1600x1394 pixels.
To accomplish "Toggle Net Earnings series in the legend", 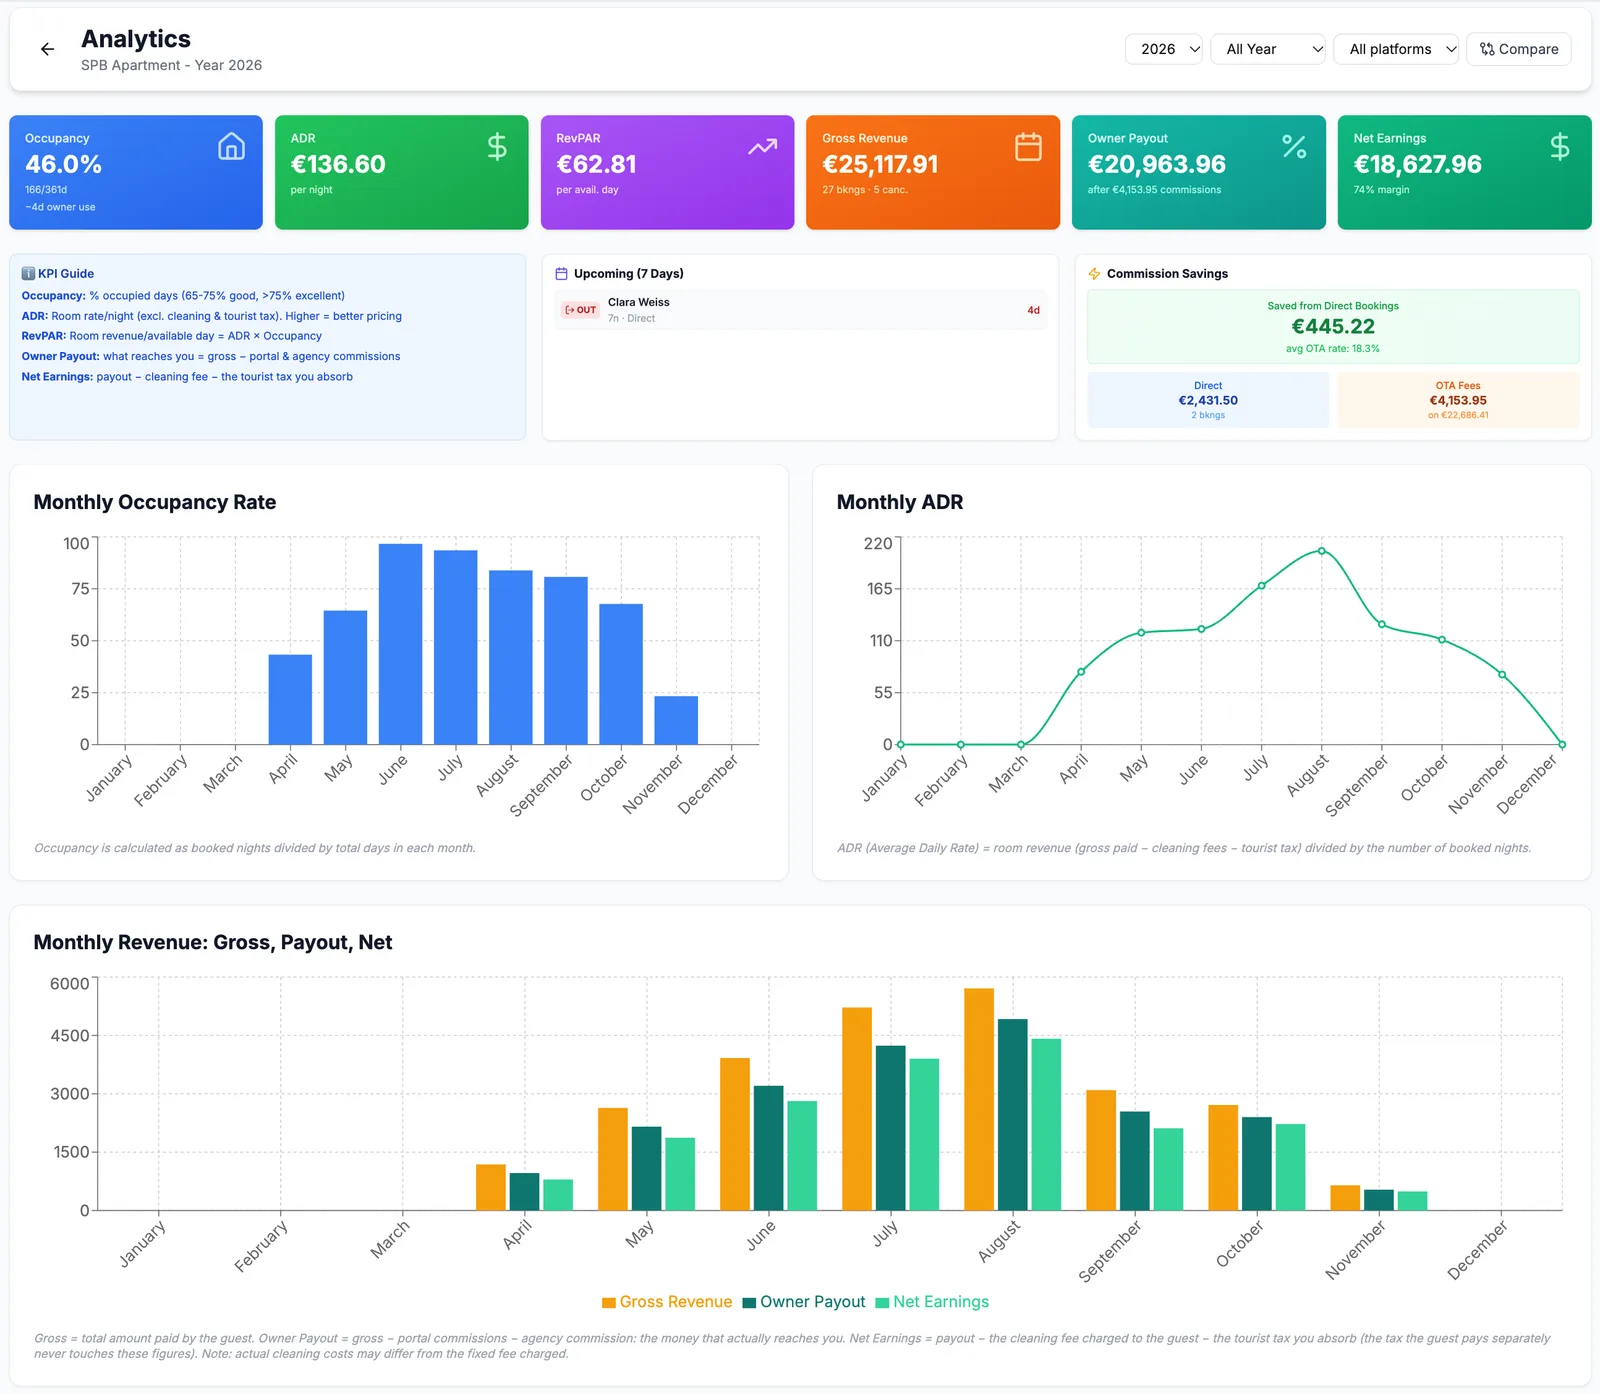I will [x=932, y=1302].
